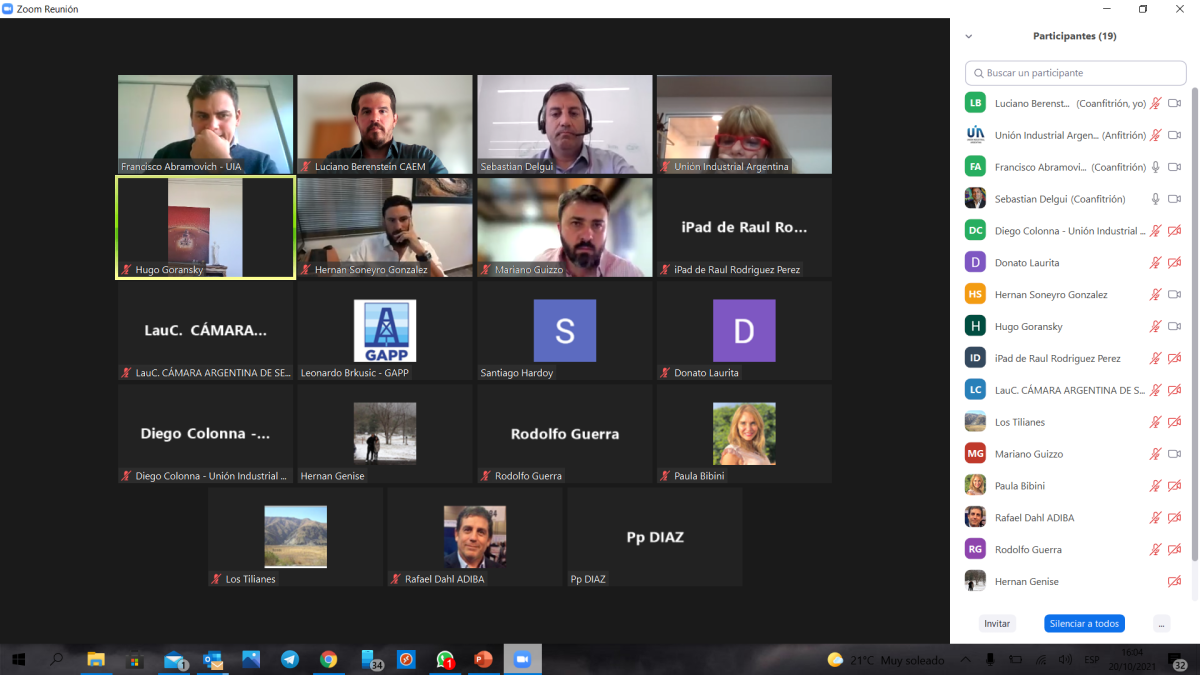This screenshot has height=675, width=1200.
Task: Select the Pp DIAZ video tile
Action: (x=654, y=537)
